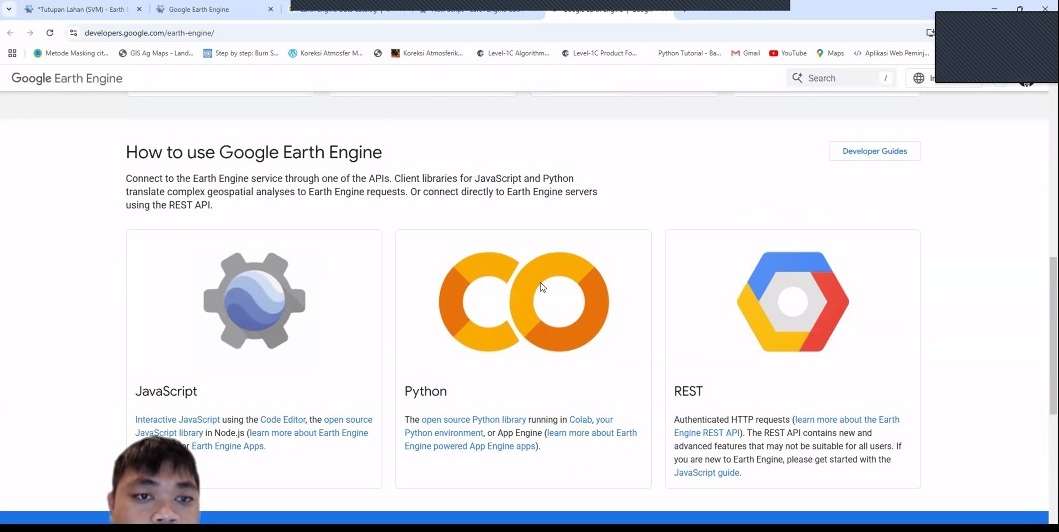Open Interactive JavaScript link
The width and height of the screenshot is (1059, 532).
tap(178, 420)
